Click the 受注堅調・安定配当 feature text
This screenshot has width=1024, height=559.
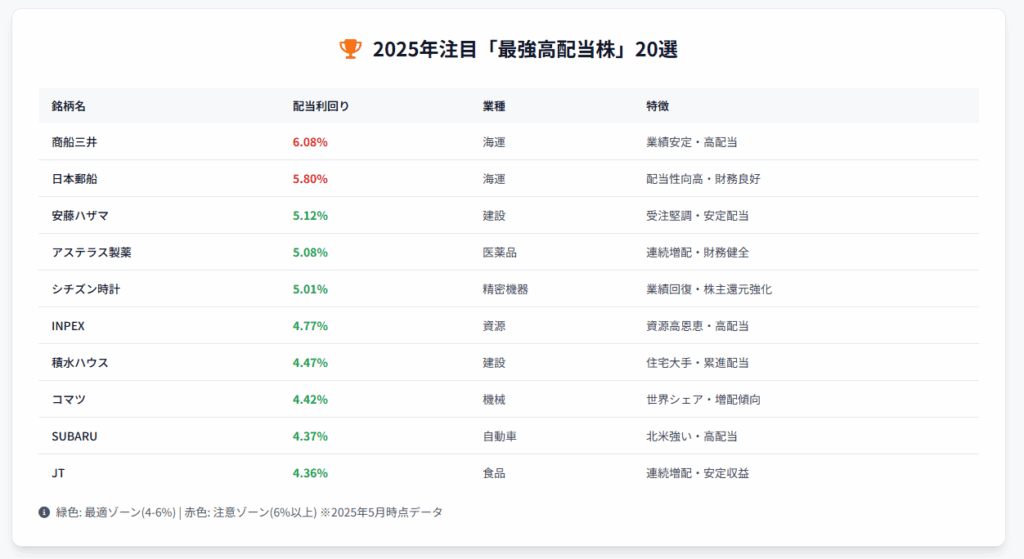[697, 216]
